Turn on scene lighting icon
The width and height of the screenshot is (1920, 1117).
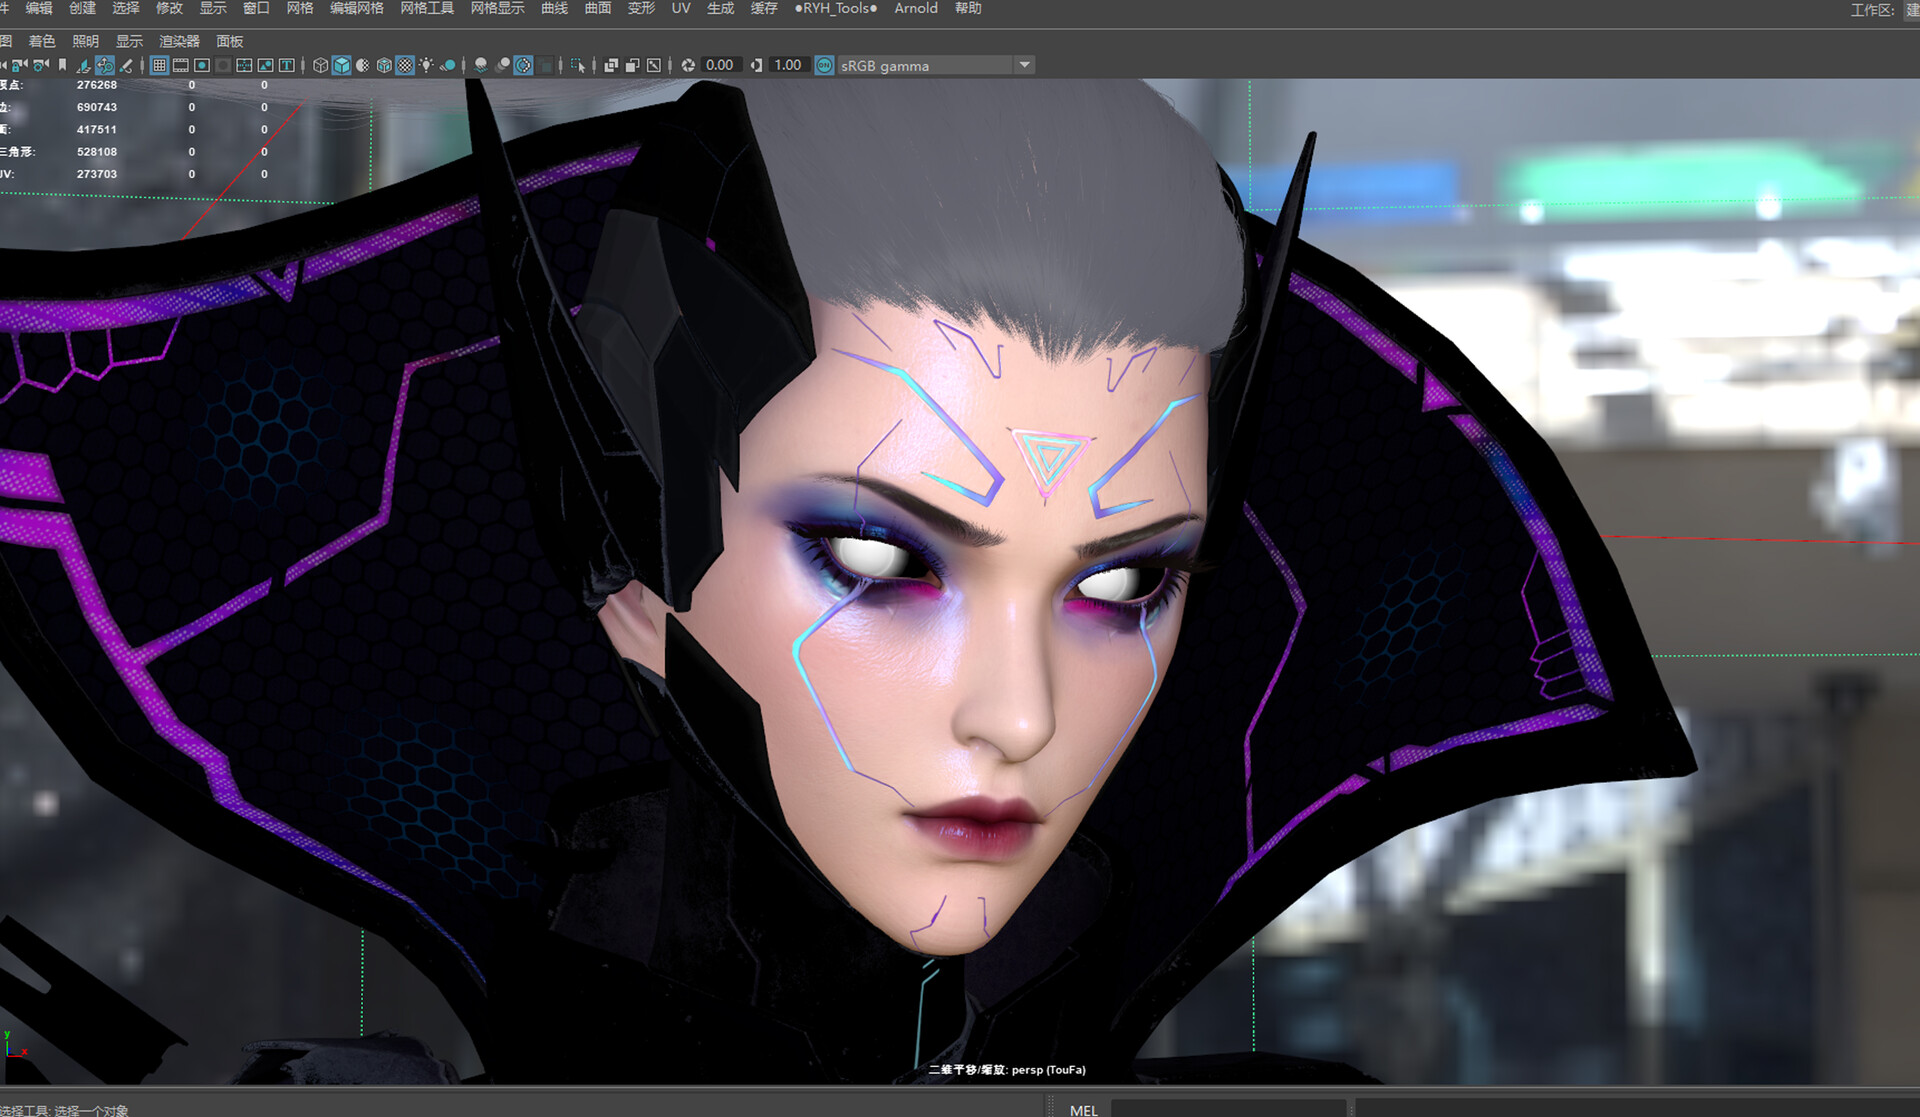pos(426,65)
